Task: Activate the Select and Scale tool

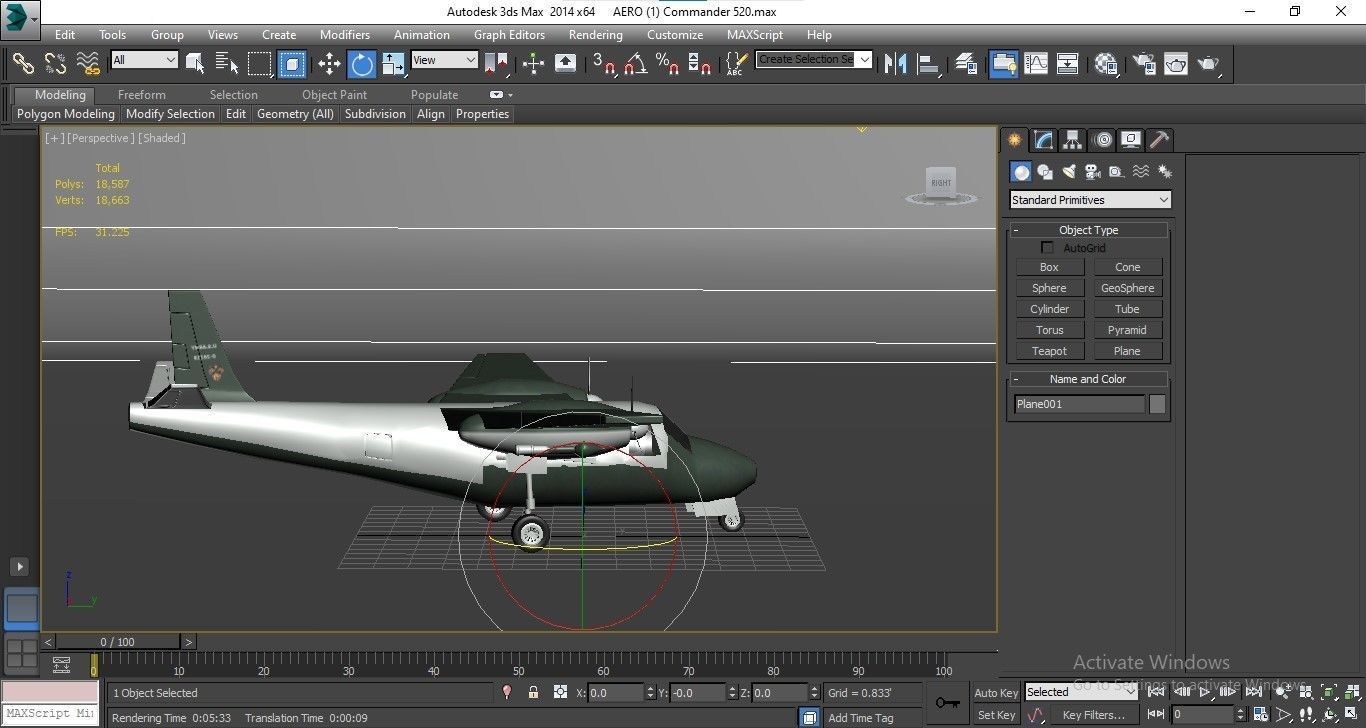Action: tap(393, 64)
